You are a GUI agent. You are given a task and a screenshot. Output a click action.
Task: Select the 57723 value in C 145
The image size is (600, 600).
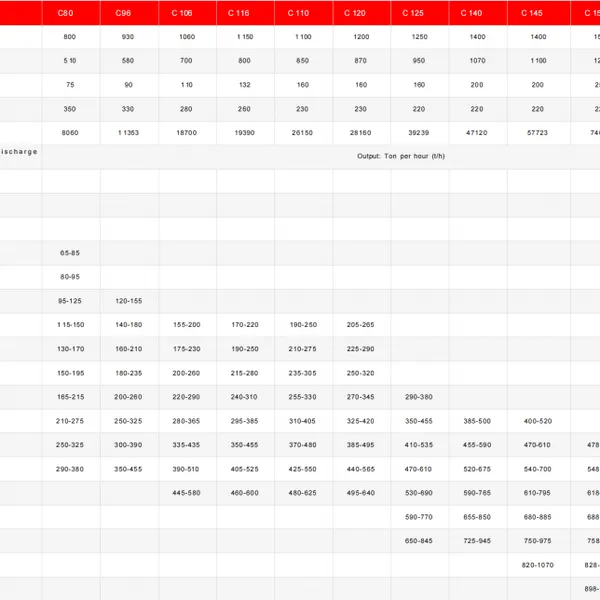click(x=538, y=133)
